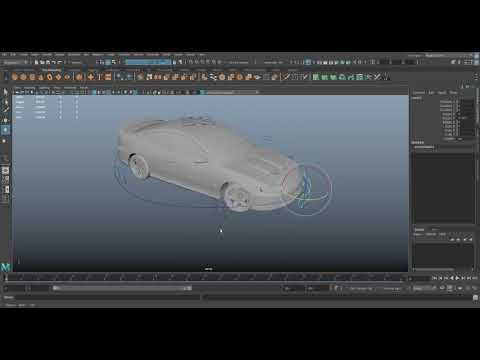Go to start of playback range
The width and height of the screenshot is (480, 360).
[434, 278]
